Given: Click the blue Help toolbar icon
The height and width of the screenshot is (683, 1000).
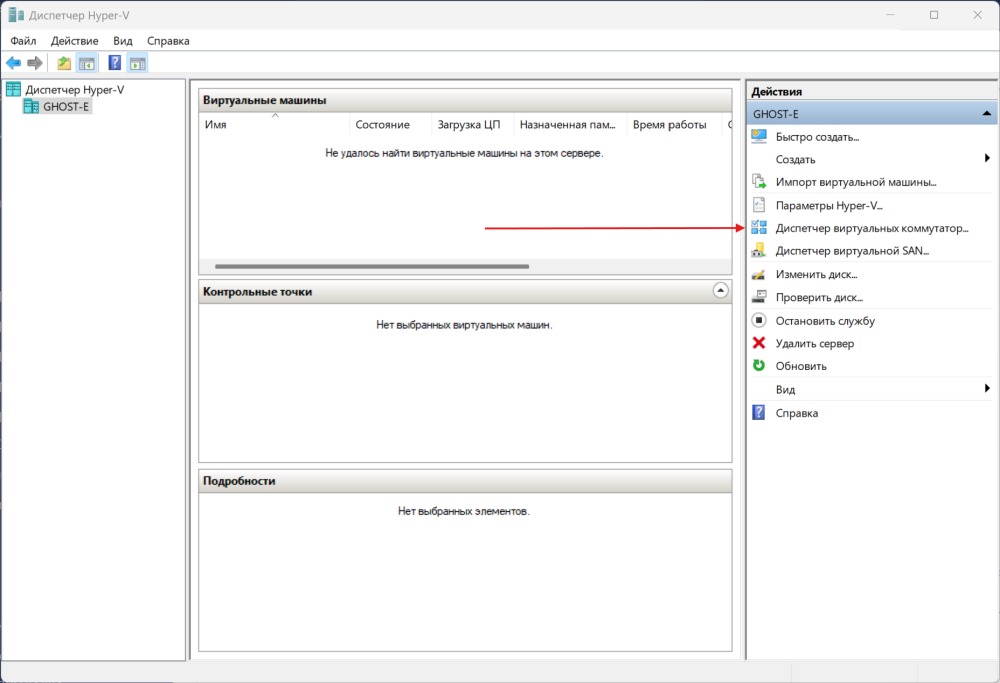Looking at the screenshot, I should click(x=115, y=63).
